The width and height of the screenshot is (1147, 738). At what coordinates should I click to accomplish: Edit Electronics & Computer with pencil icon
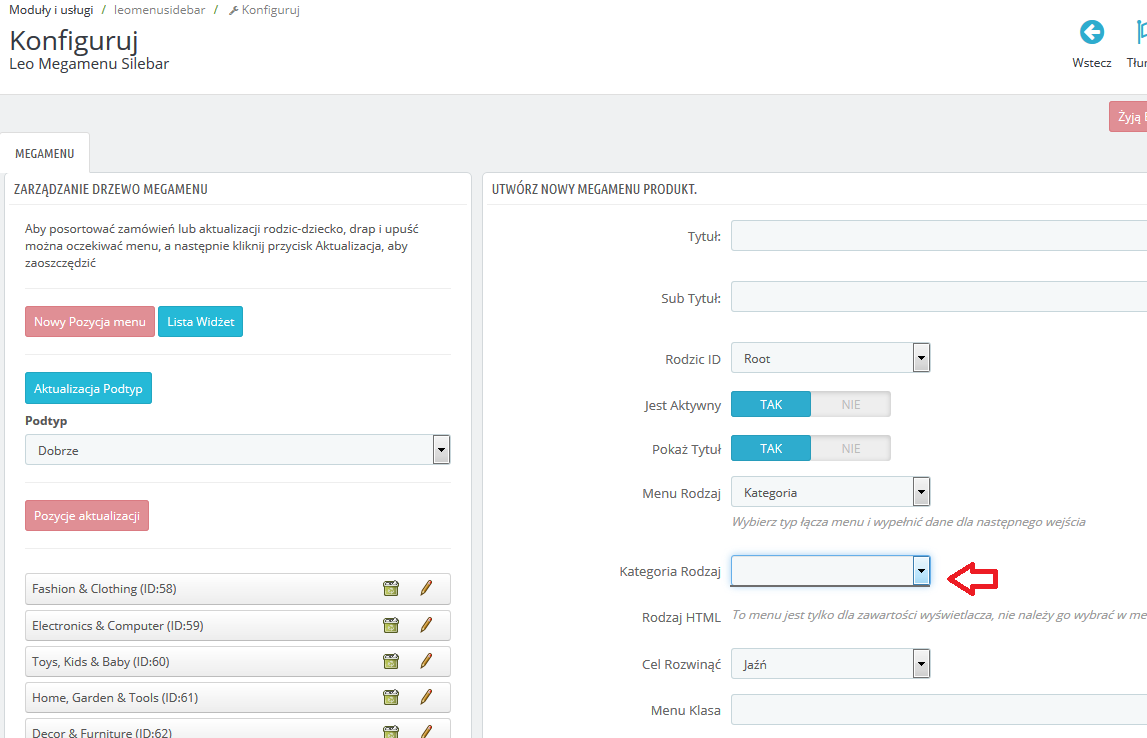[426, 625]
